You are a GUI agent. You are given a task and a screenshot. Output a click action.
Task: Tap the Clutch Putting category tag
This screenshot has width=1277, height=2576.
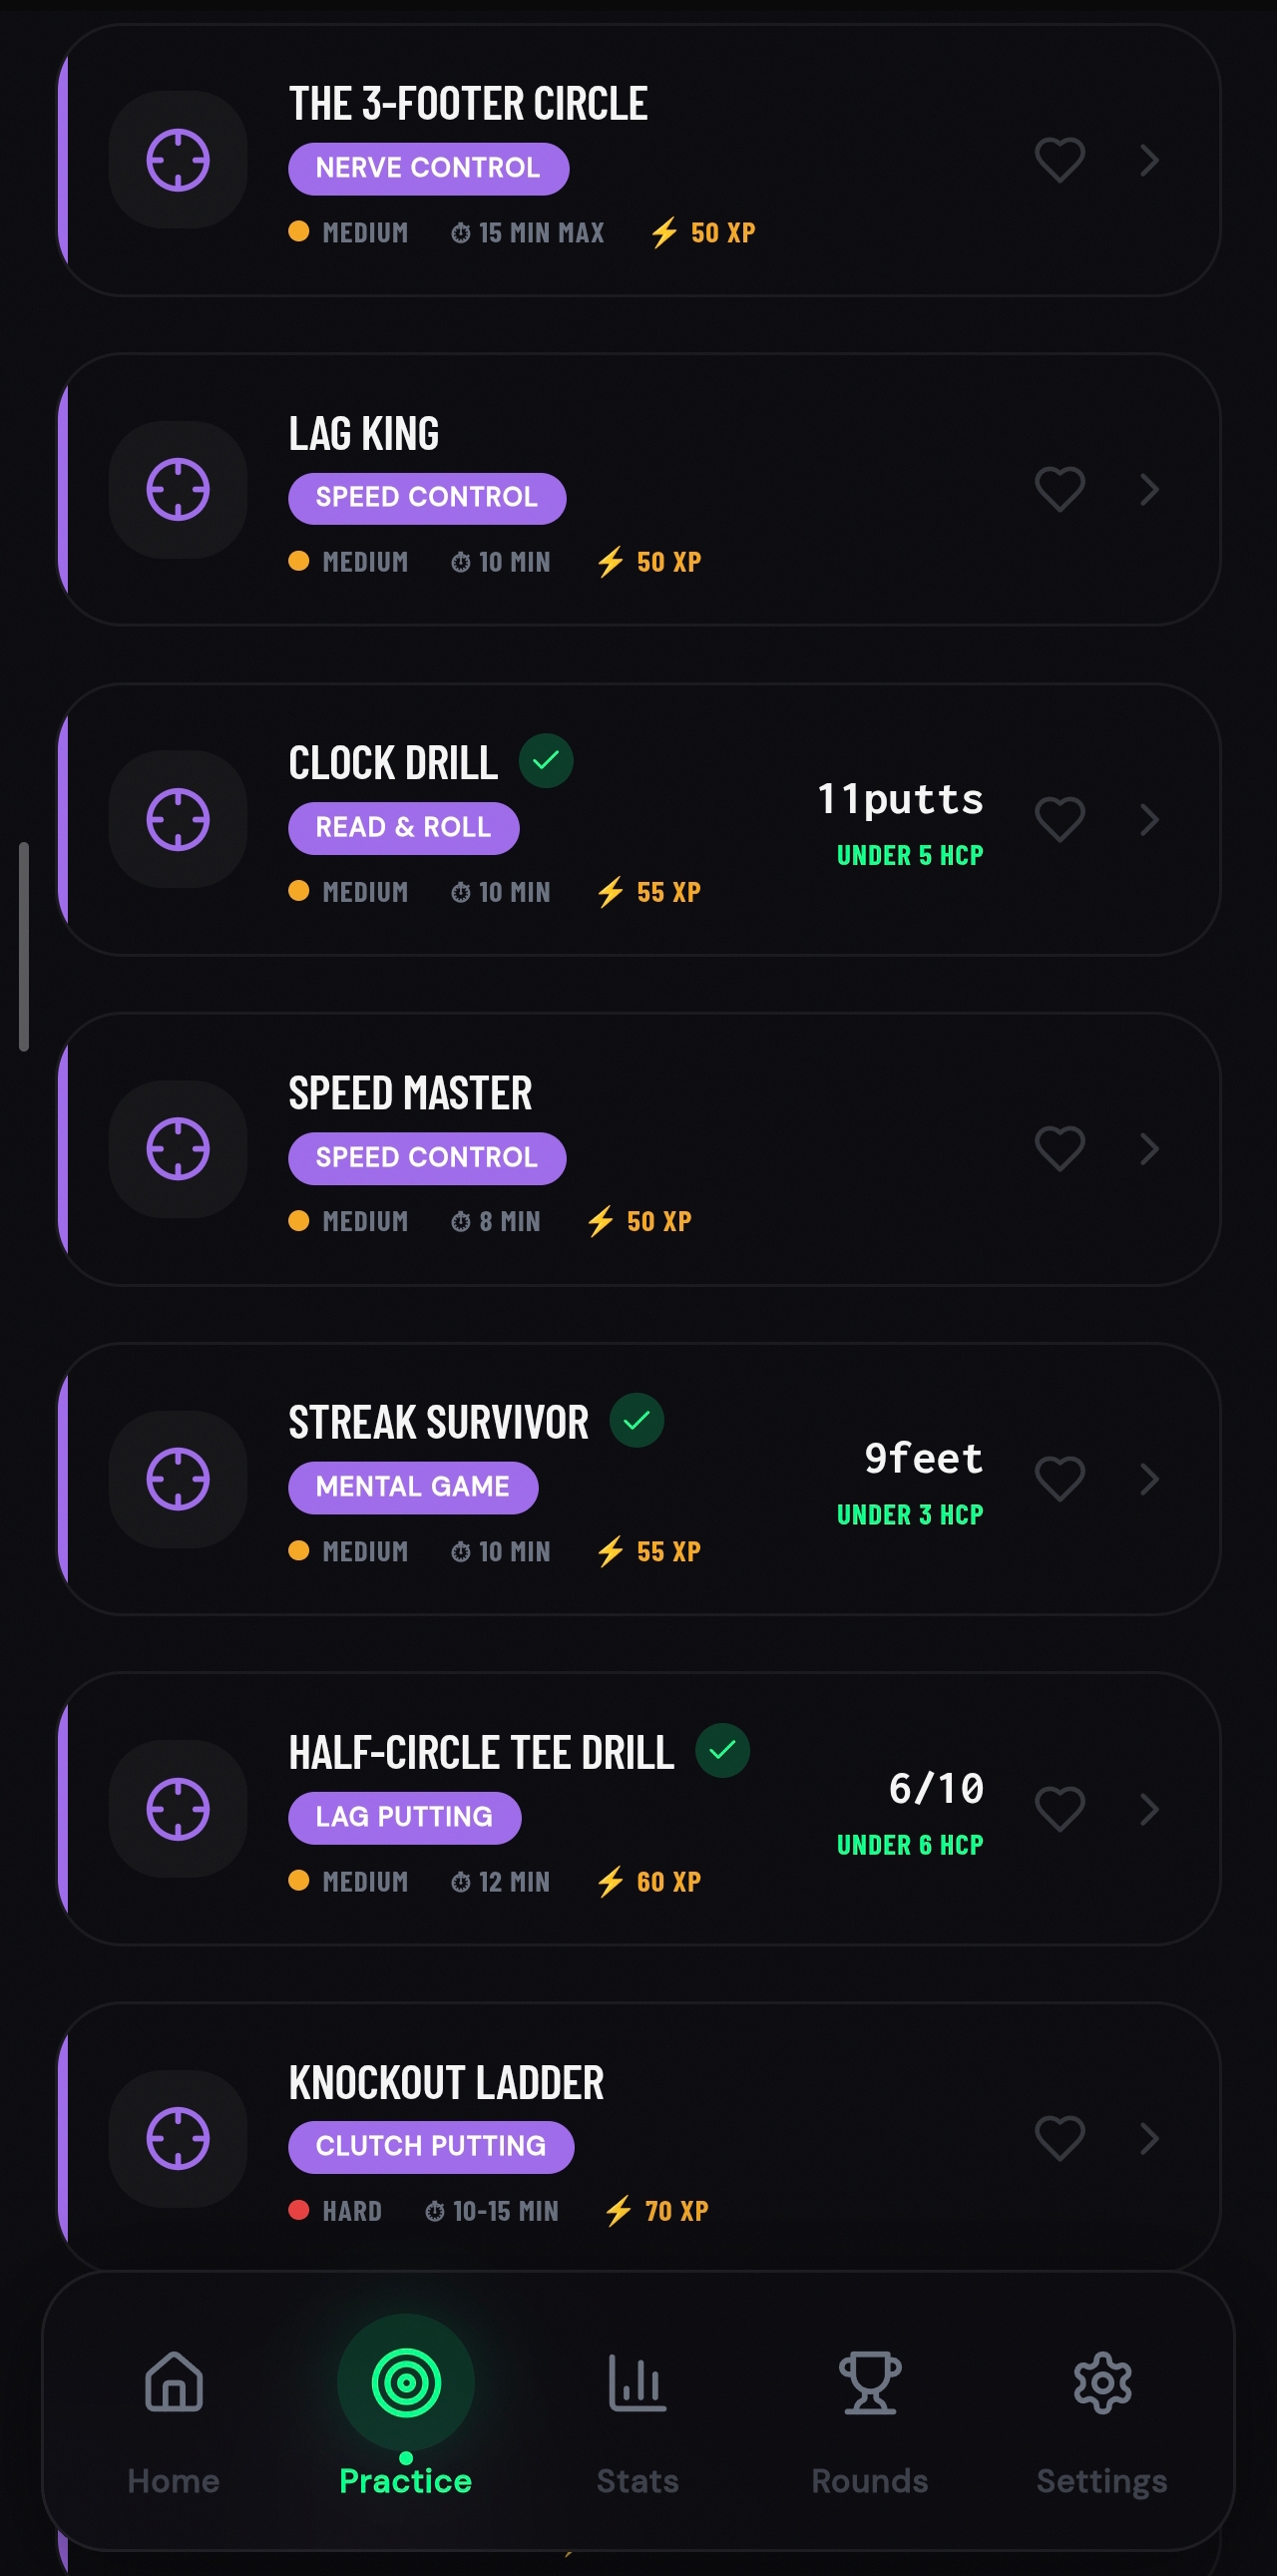pyautogui.click(x=431, y=2146)
